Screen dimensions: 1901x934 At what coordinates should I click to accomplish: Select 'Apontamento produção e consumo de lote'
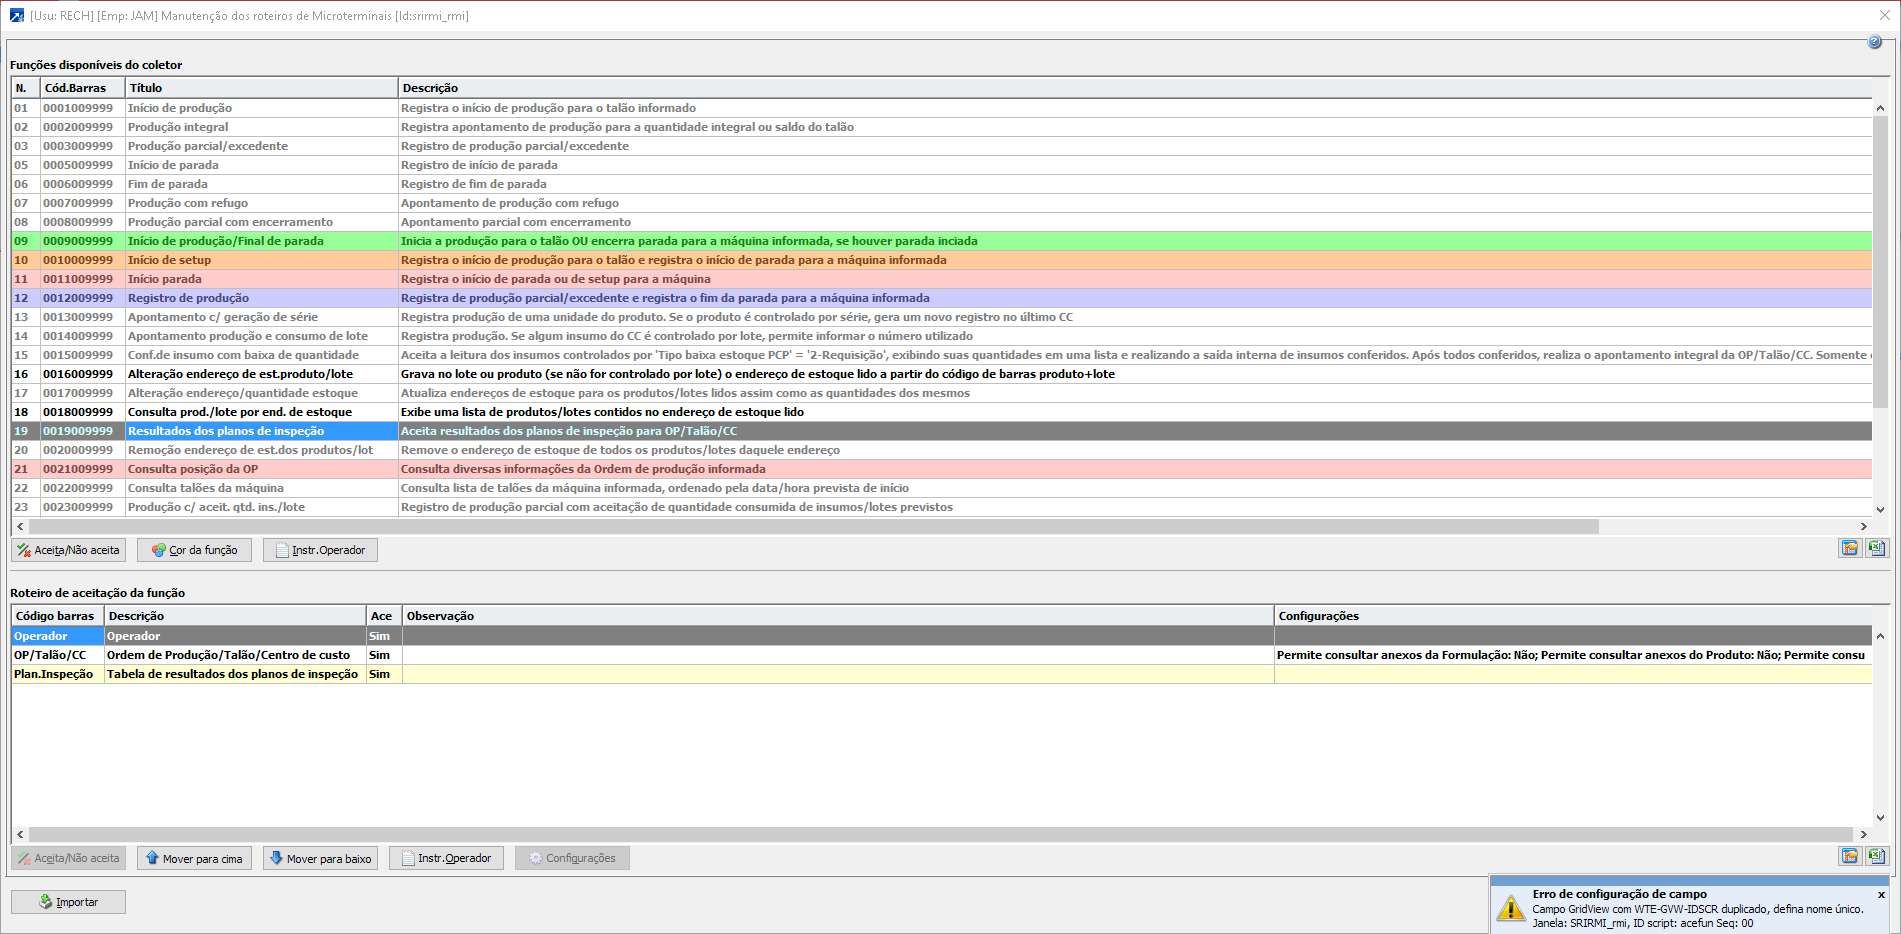coord(942,336)
